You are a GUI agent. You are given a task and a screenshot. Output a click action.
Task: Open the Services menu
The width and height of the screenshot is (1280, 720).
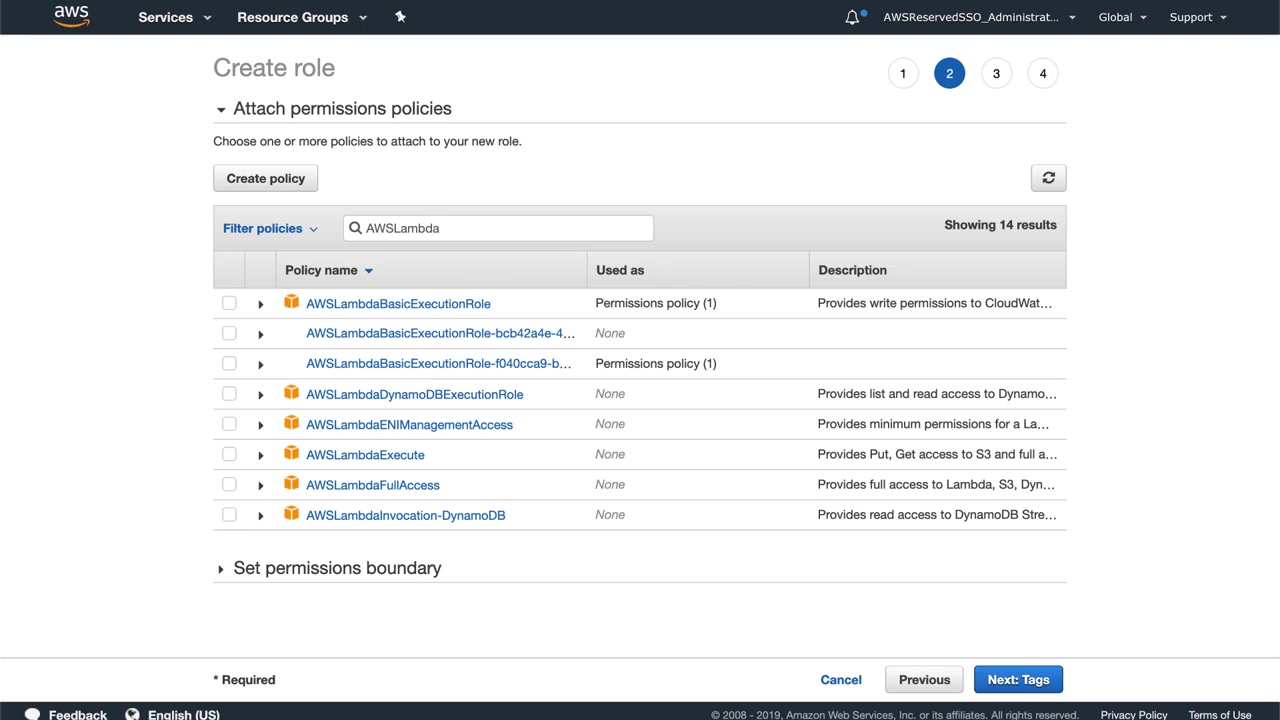click(174, 17)
